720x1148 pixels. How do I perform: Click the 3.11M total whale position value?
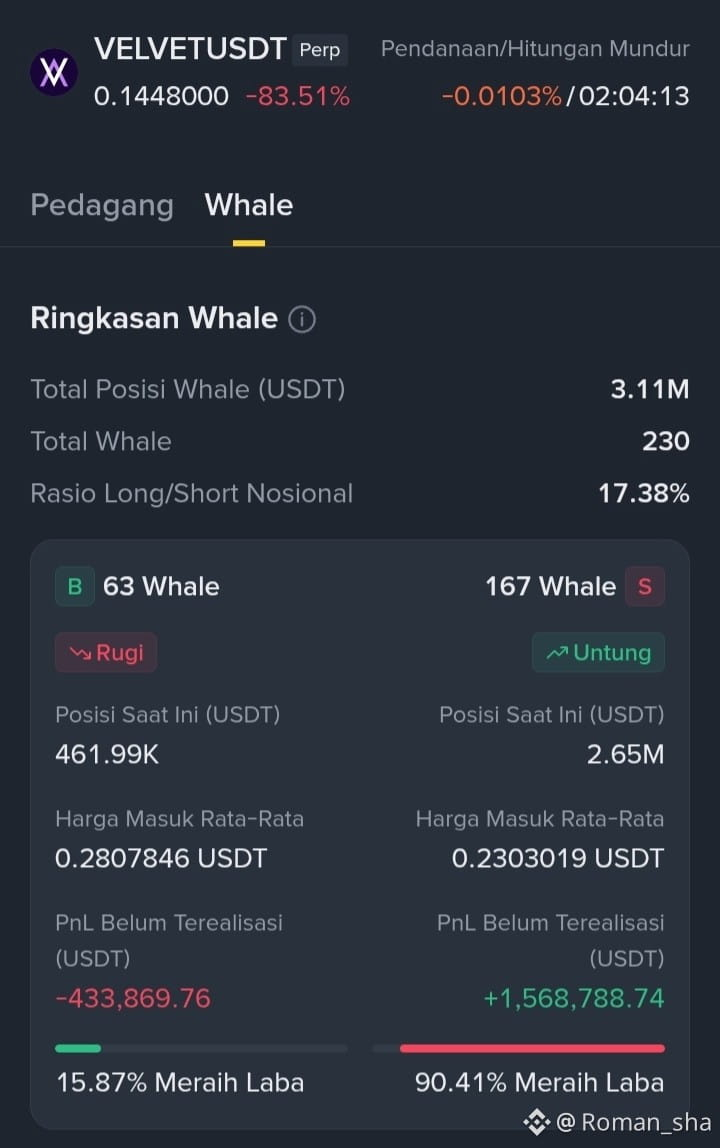(x=650, y=390)
